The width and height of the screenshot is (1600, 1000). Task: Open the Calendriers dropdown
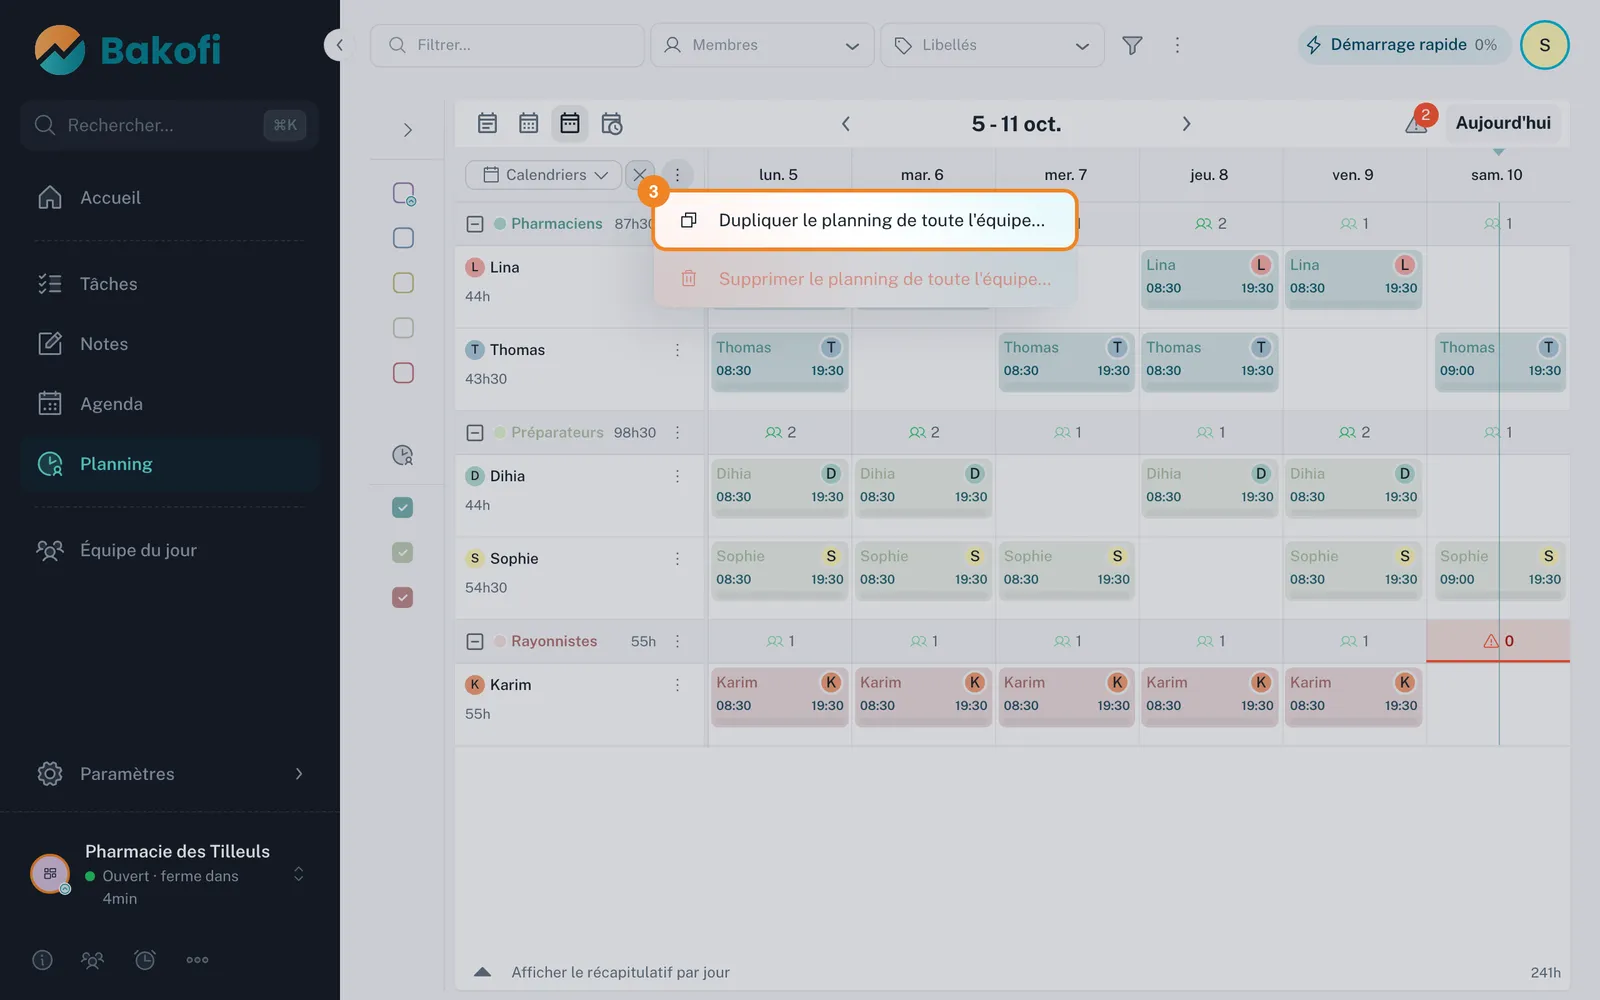(544, 175)
